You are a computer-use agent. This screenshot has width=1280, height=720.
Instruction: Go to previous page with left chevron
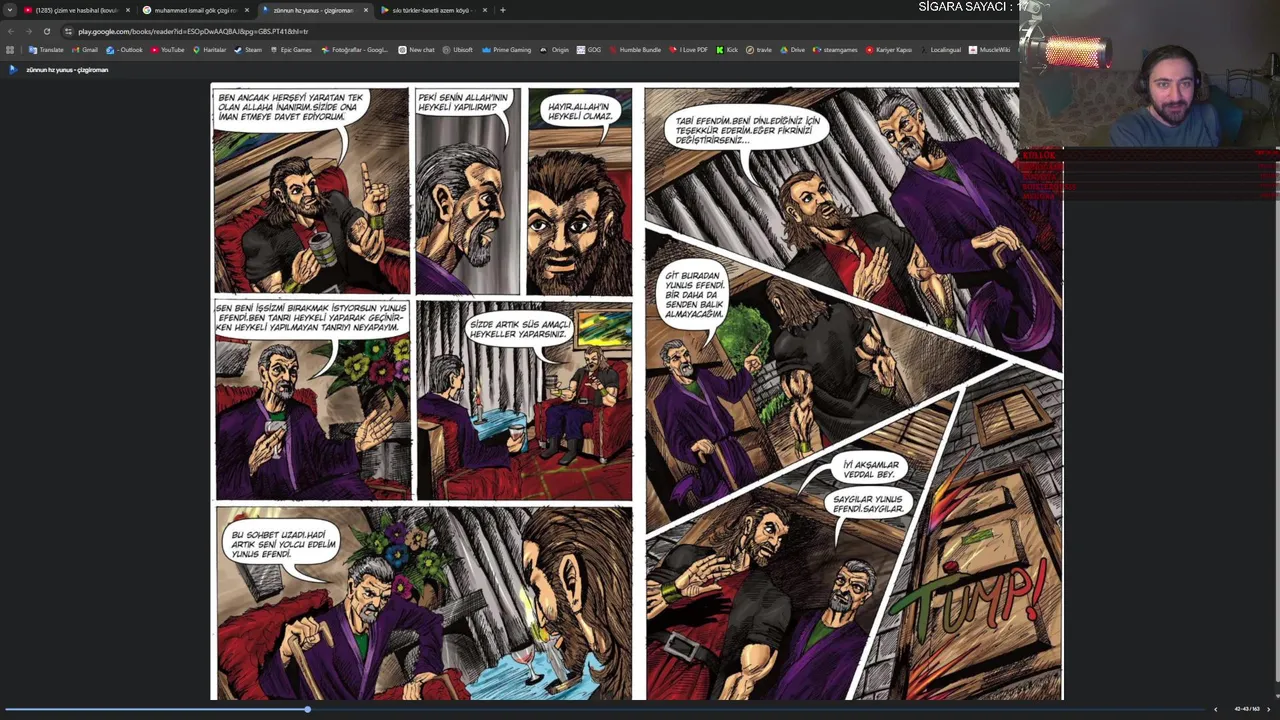click(x=1216, y=709)
